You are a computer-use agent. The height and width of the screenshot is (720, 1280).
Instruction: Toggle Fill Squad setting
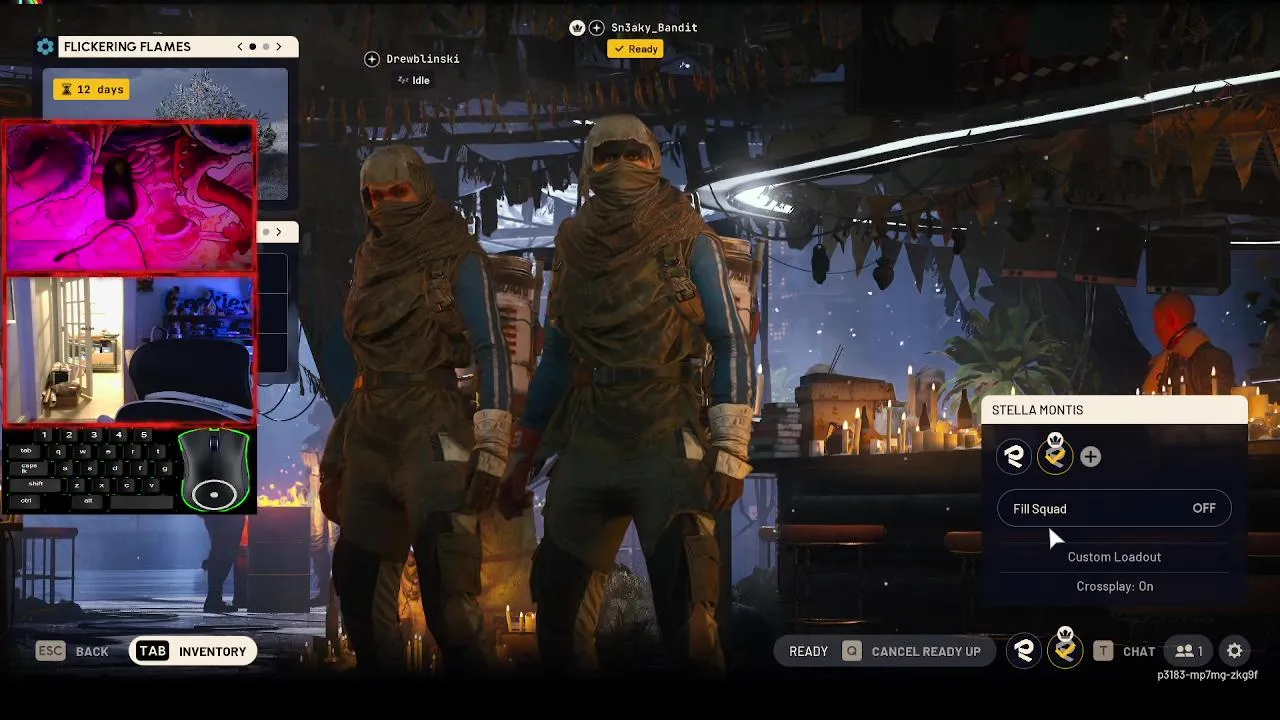(1114, 509)
